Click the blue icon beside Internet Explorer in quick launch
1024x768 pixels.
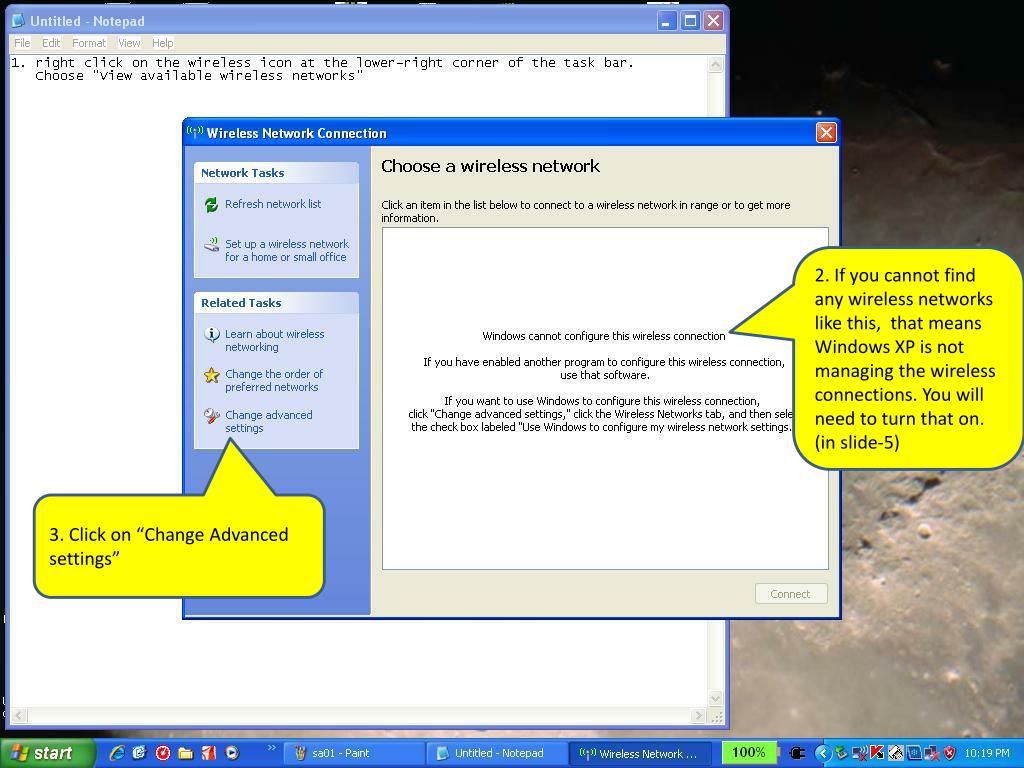tap(139, 753)
